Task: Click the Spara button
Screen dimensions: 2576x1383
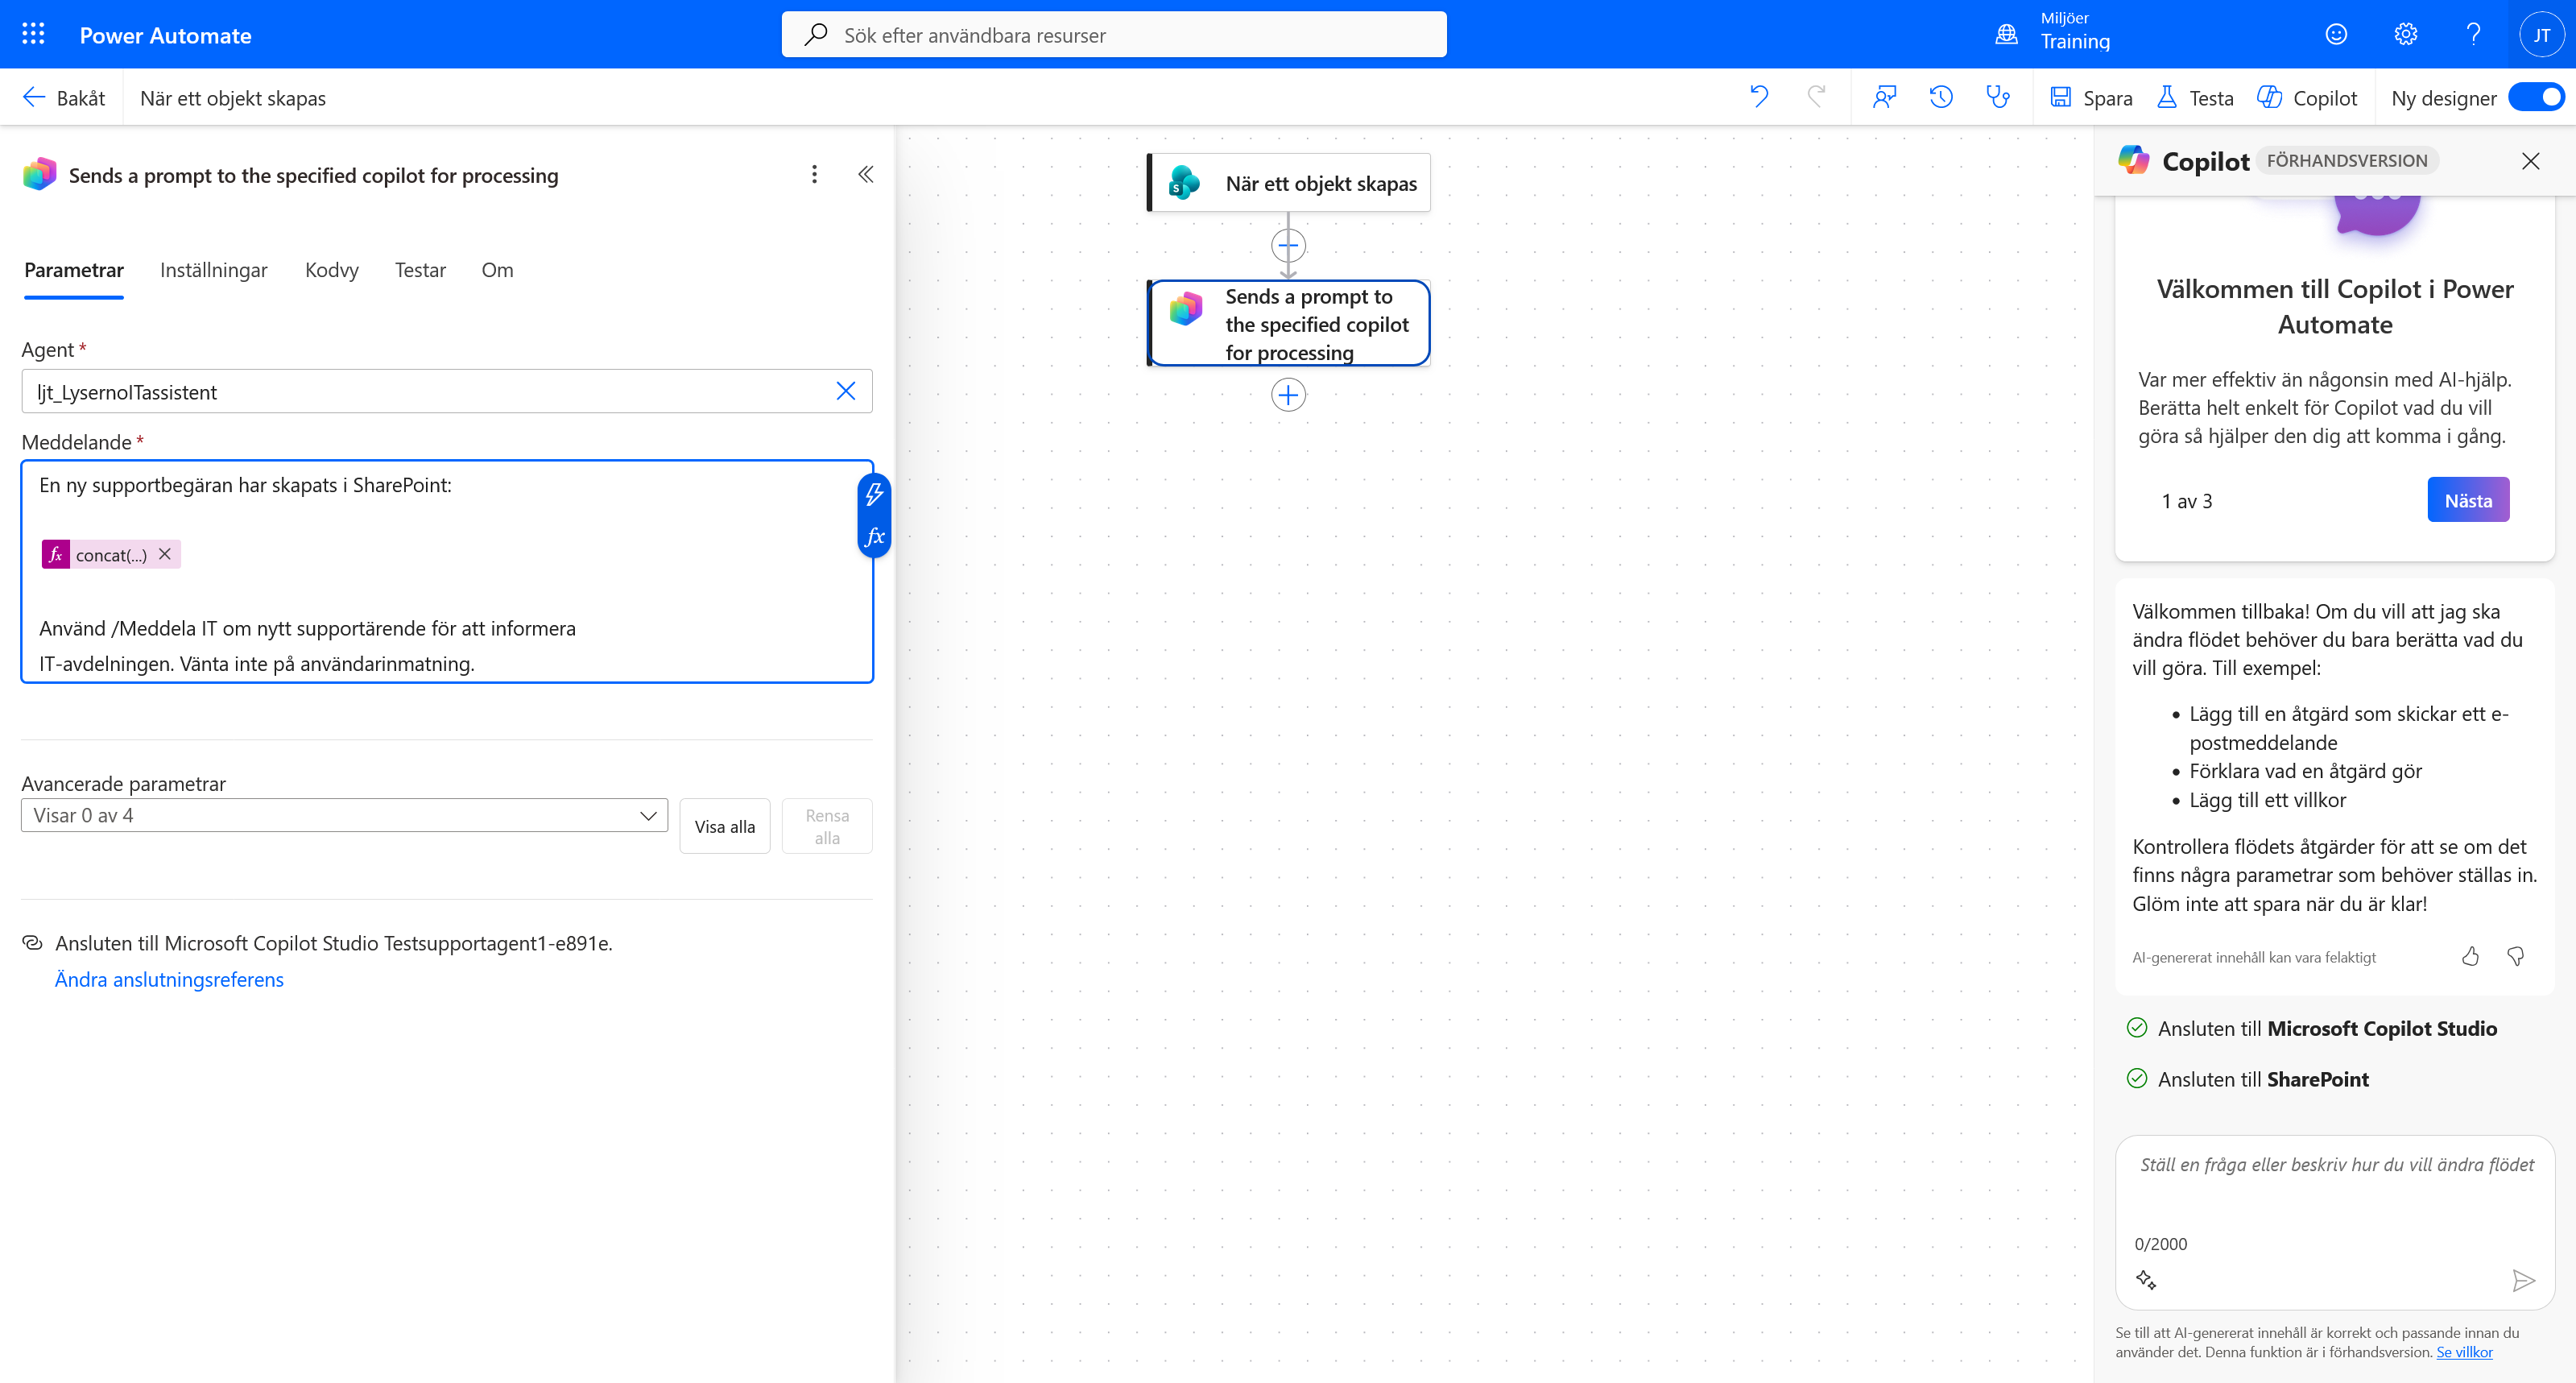Action: click(x=2091, y=97)
